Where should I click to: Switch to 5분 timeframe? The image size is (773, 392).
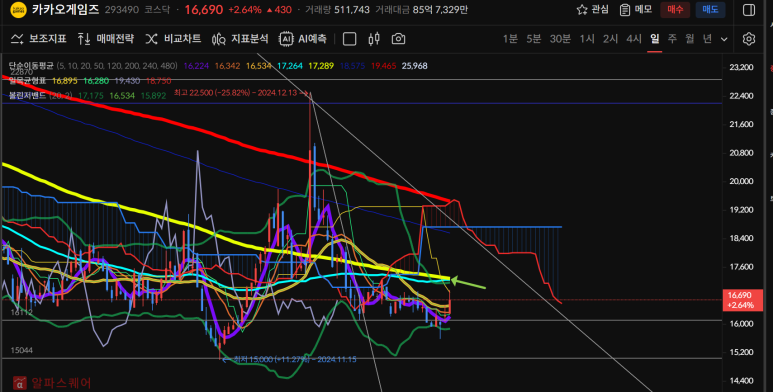533,38
